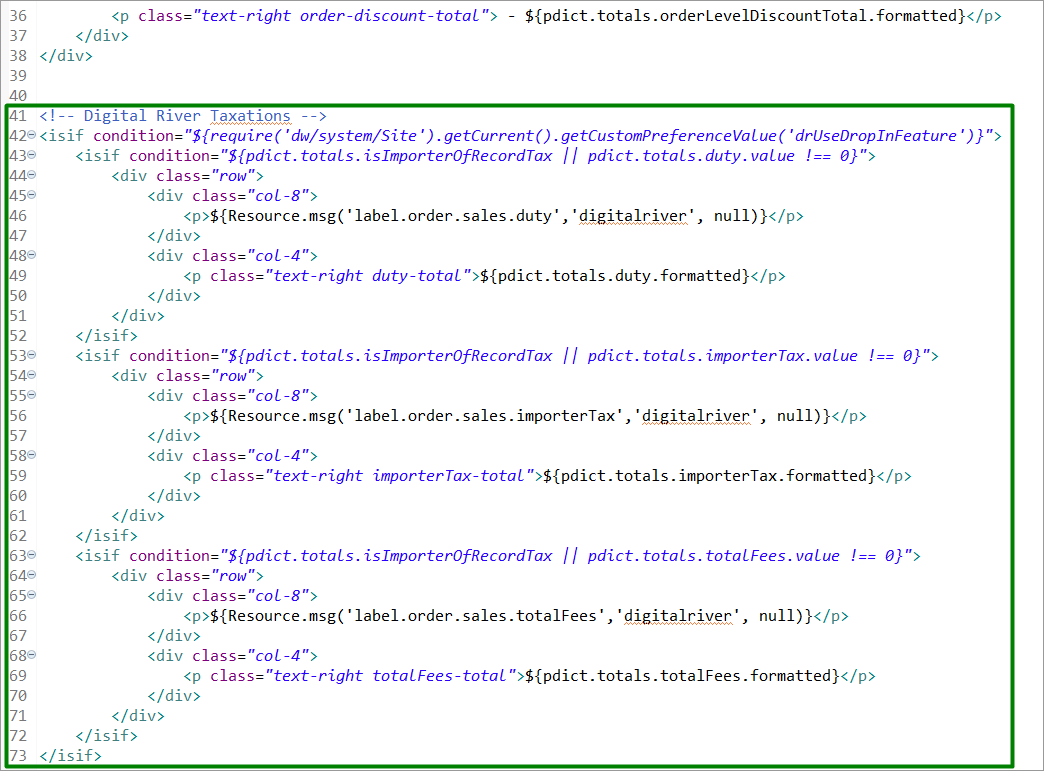Image resolution: width=1044 pixels, height=771 pixels.
Task: Collapse the isif block at line 42
Action: (x=32, y=136)
